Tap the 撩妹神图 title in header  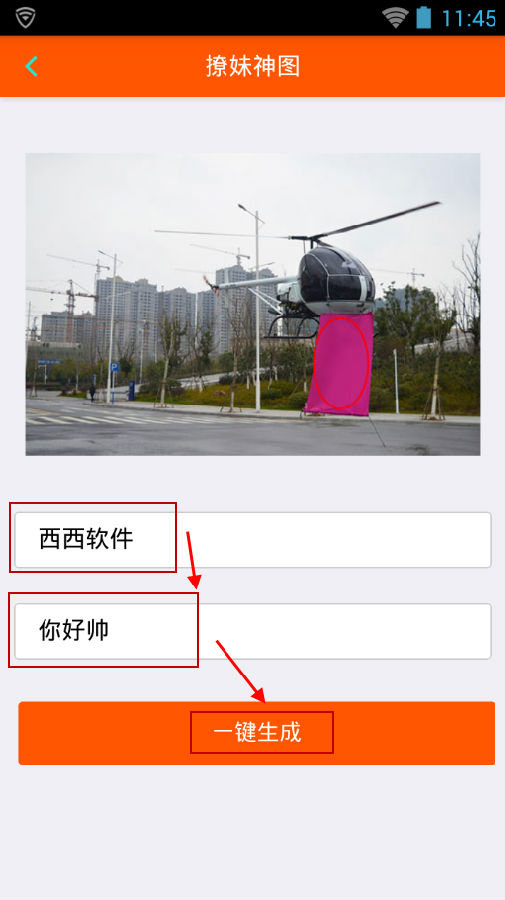point(253,67)
